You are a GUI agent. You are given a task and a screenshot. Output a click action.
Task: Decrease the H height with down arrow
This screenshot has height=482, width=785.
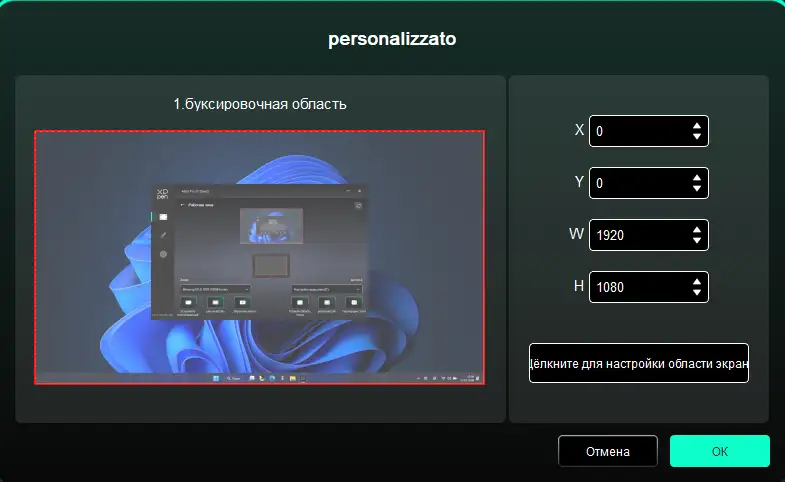coord(696,293)
